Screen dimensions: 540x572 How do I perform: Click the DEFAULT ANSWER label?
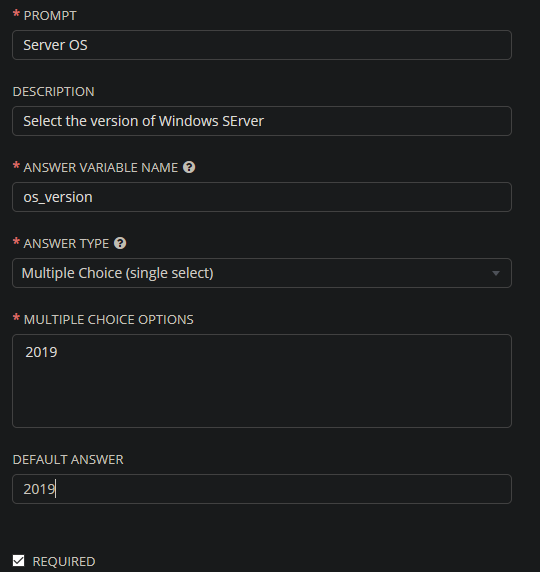(68, 460)
